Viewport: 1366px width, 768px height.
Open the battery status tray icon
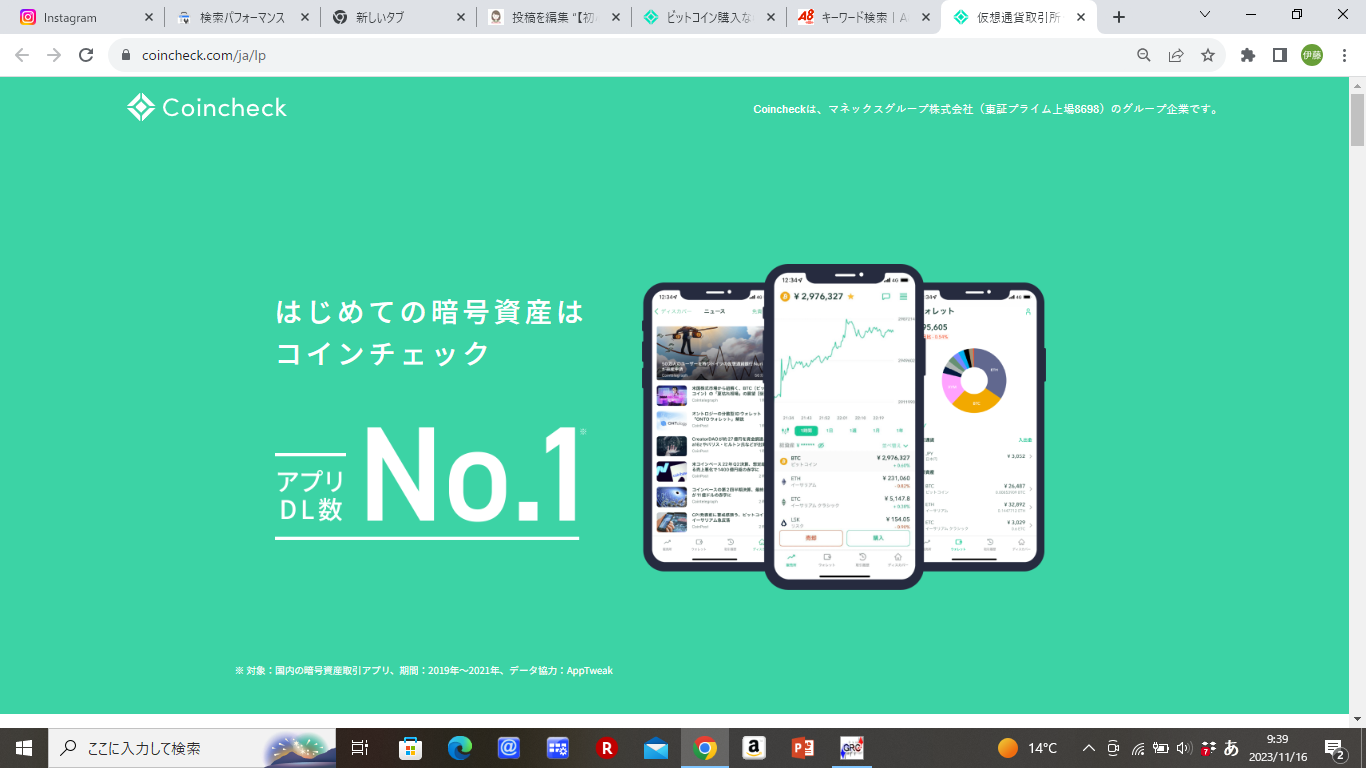[x=1161, y=748]
